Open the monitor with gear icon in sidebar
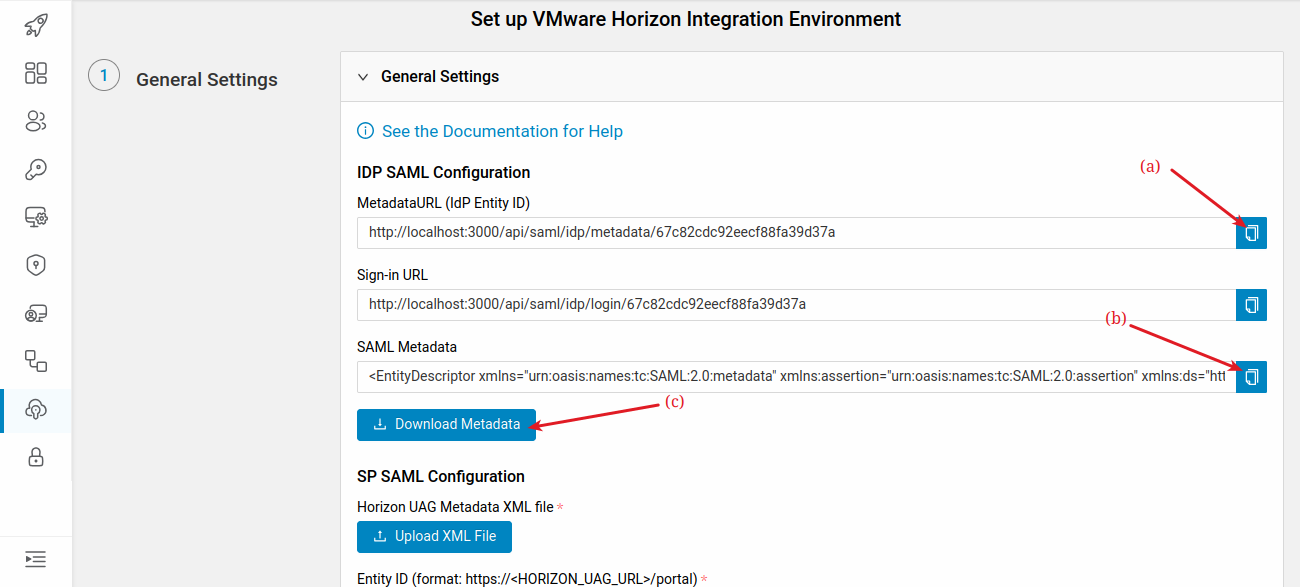The image size is (1300, 587). coord(36,217)
